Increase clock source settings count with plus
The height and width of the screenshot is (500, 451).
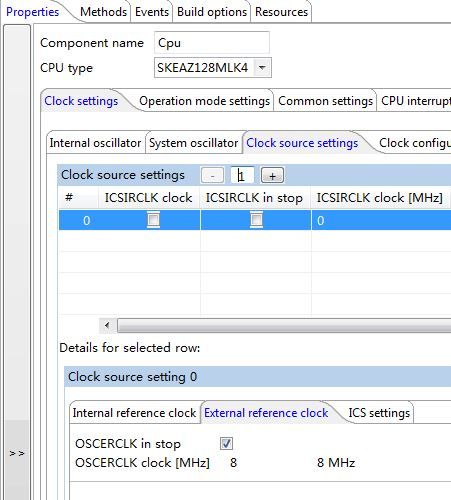(272, 175)
